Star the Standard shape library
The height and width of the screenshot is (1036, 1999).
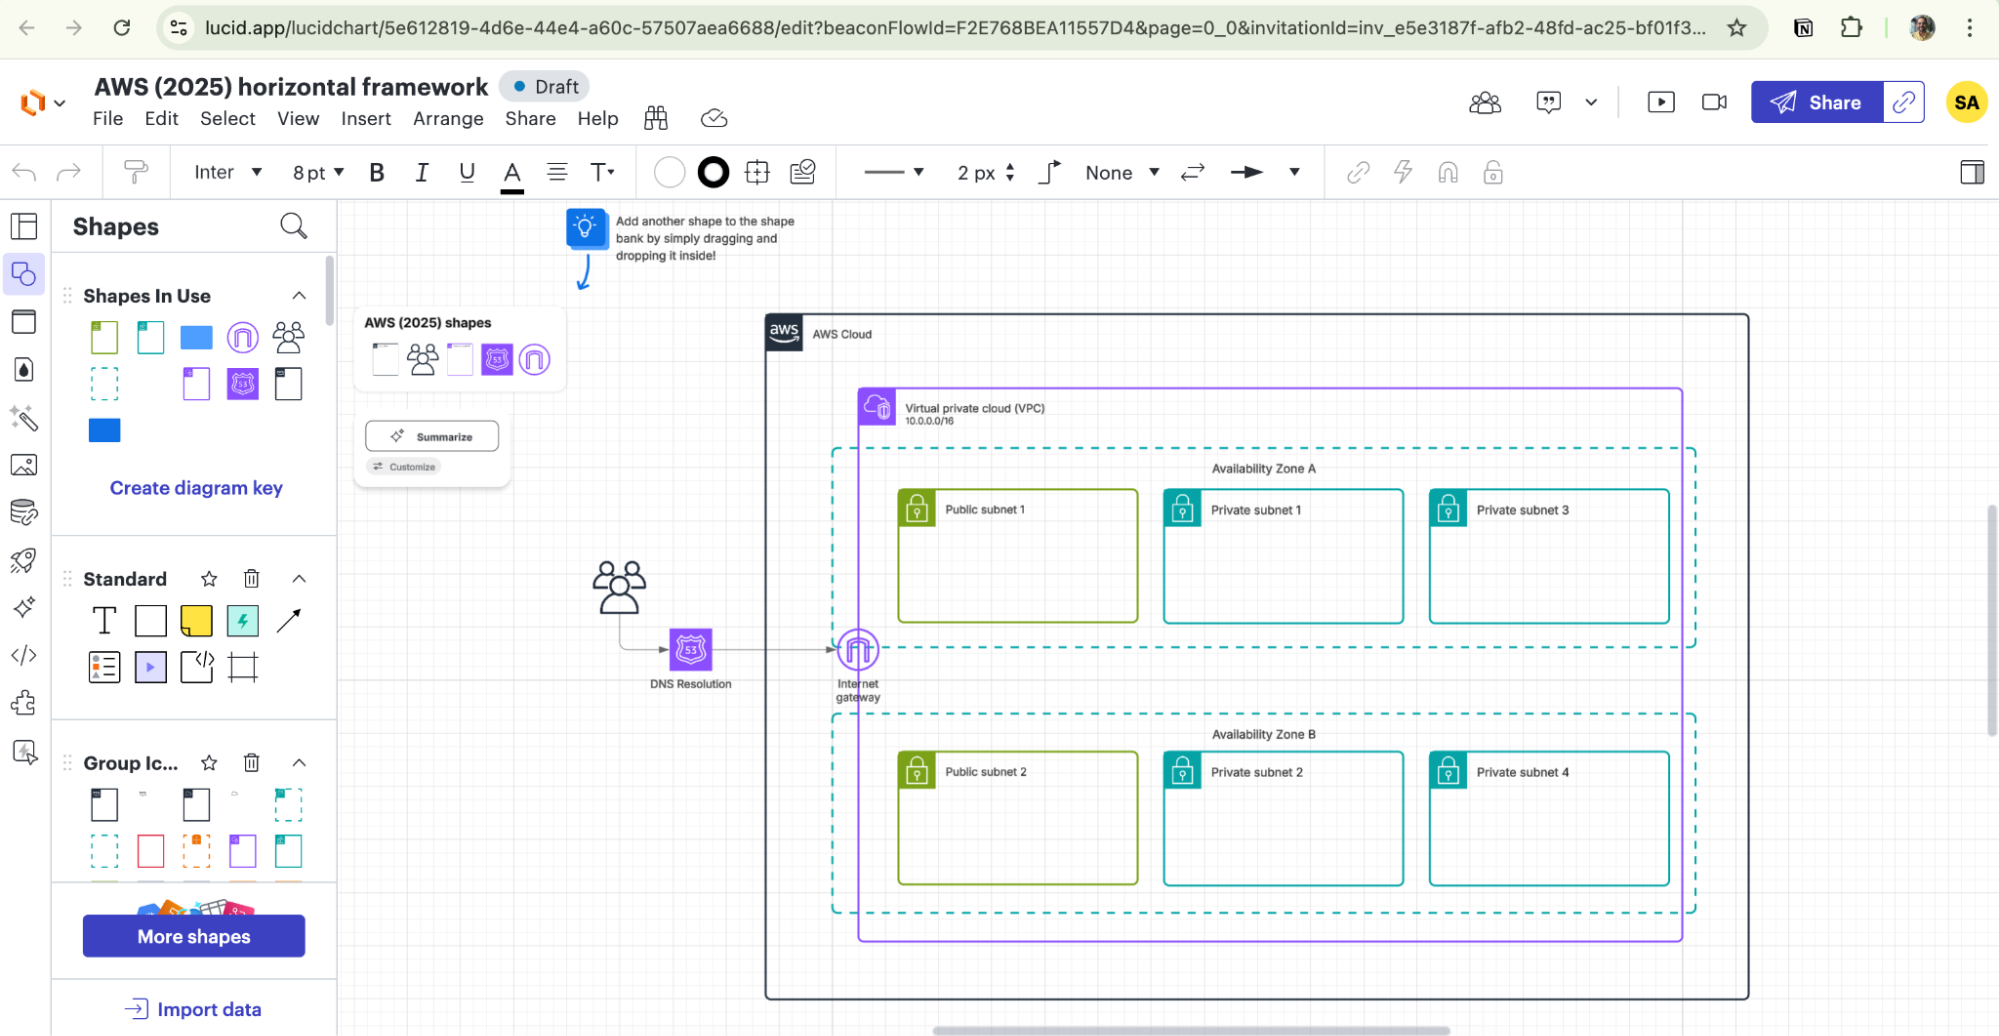coord(209,579)
